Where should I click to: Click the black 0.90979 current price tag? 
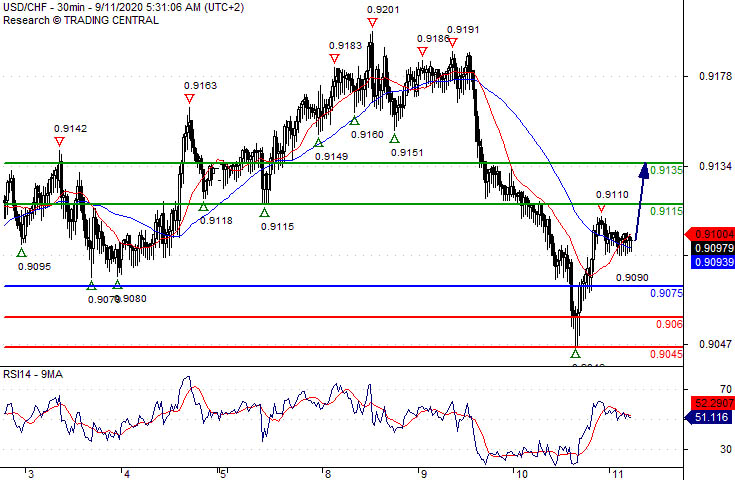pyautogui.click(x=713, y=248)
